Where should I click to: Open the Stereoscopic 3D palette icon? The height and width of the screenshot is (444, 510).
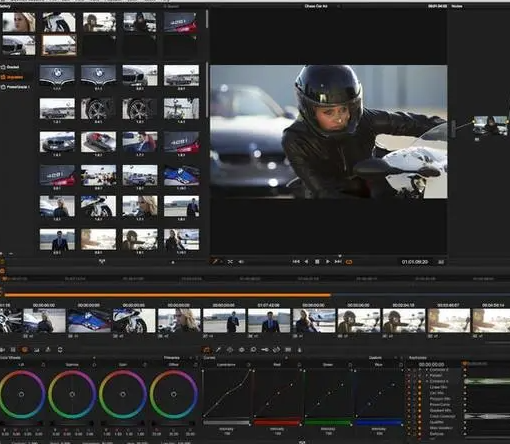tap(288, 350)
